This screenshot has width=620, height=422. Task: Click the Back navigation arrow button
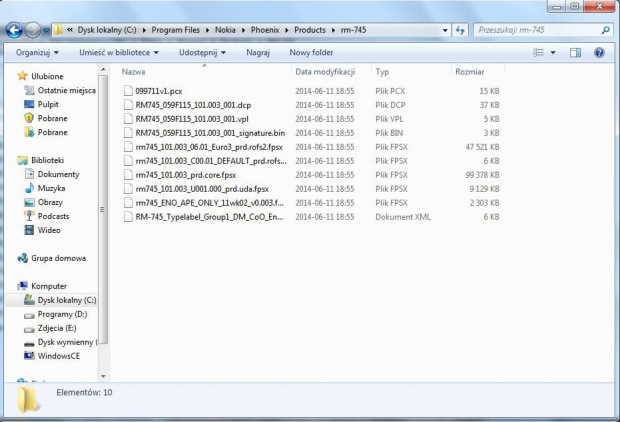[14, 30]
